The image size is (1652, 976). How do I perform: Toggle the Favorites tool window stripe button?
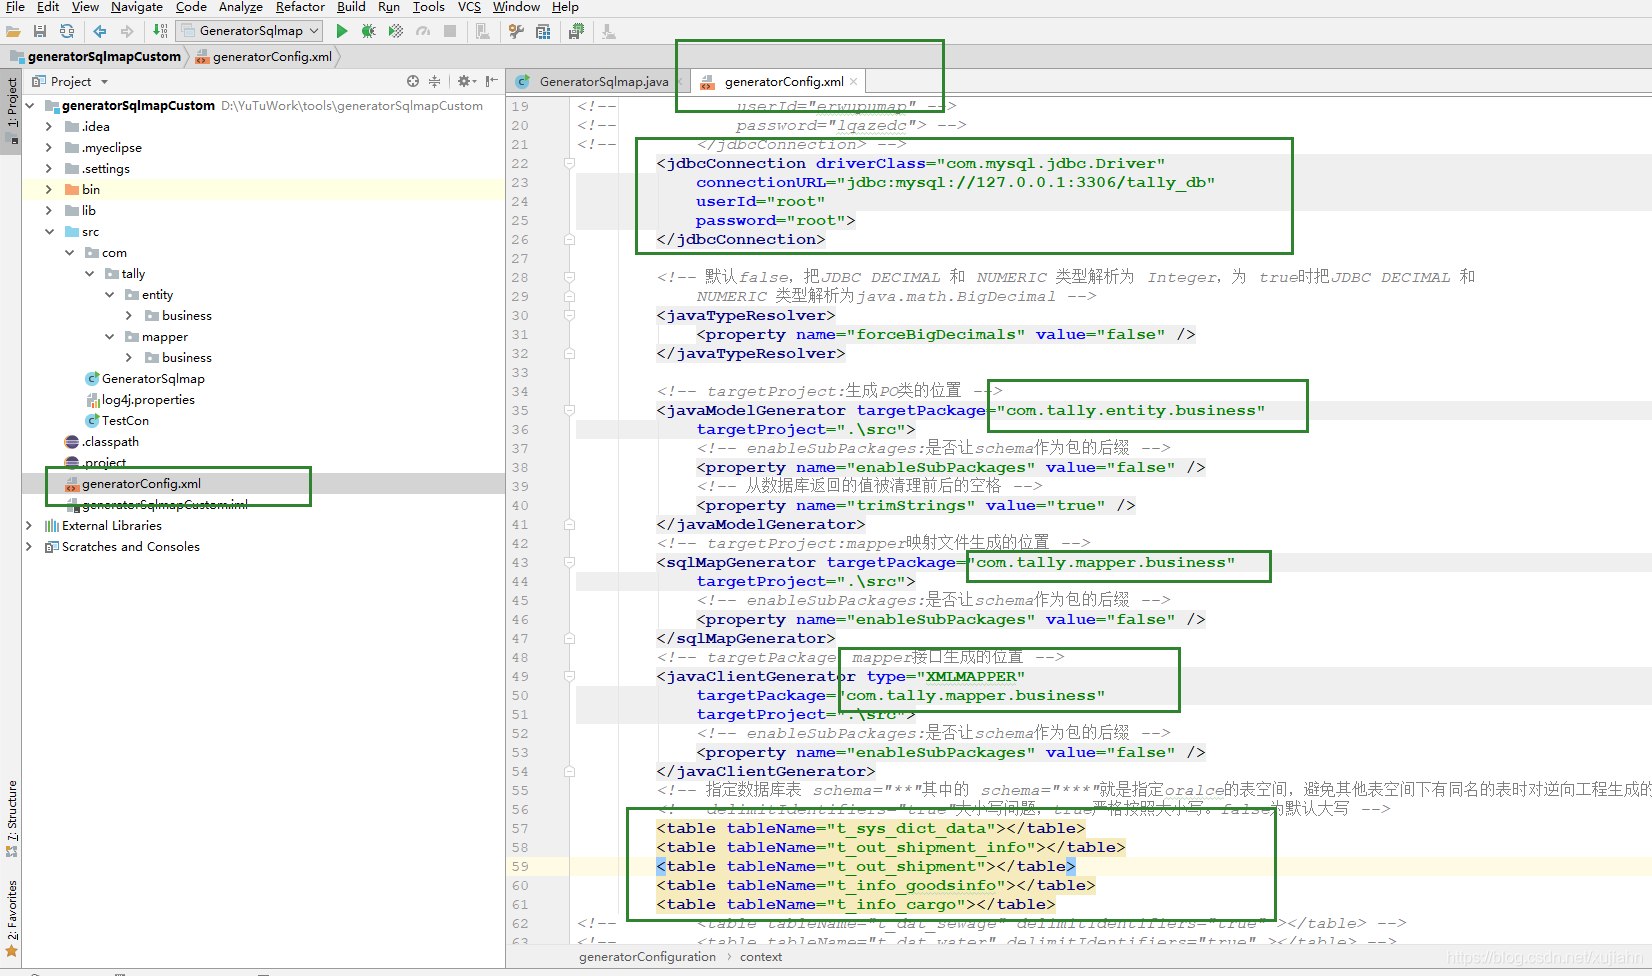point(12,918)
